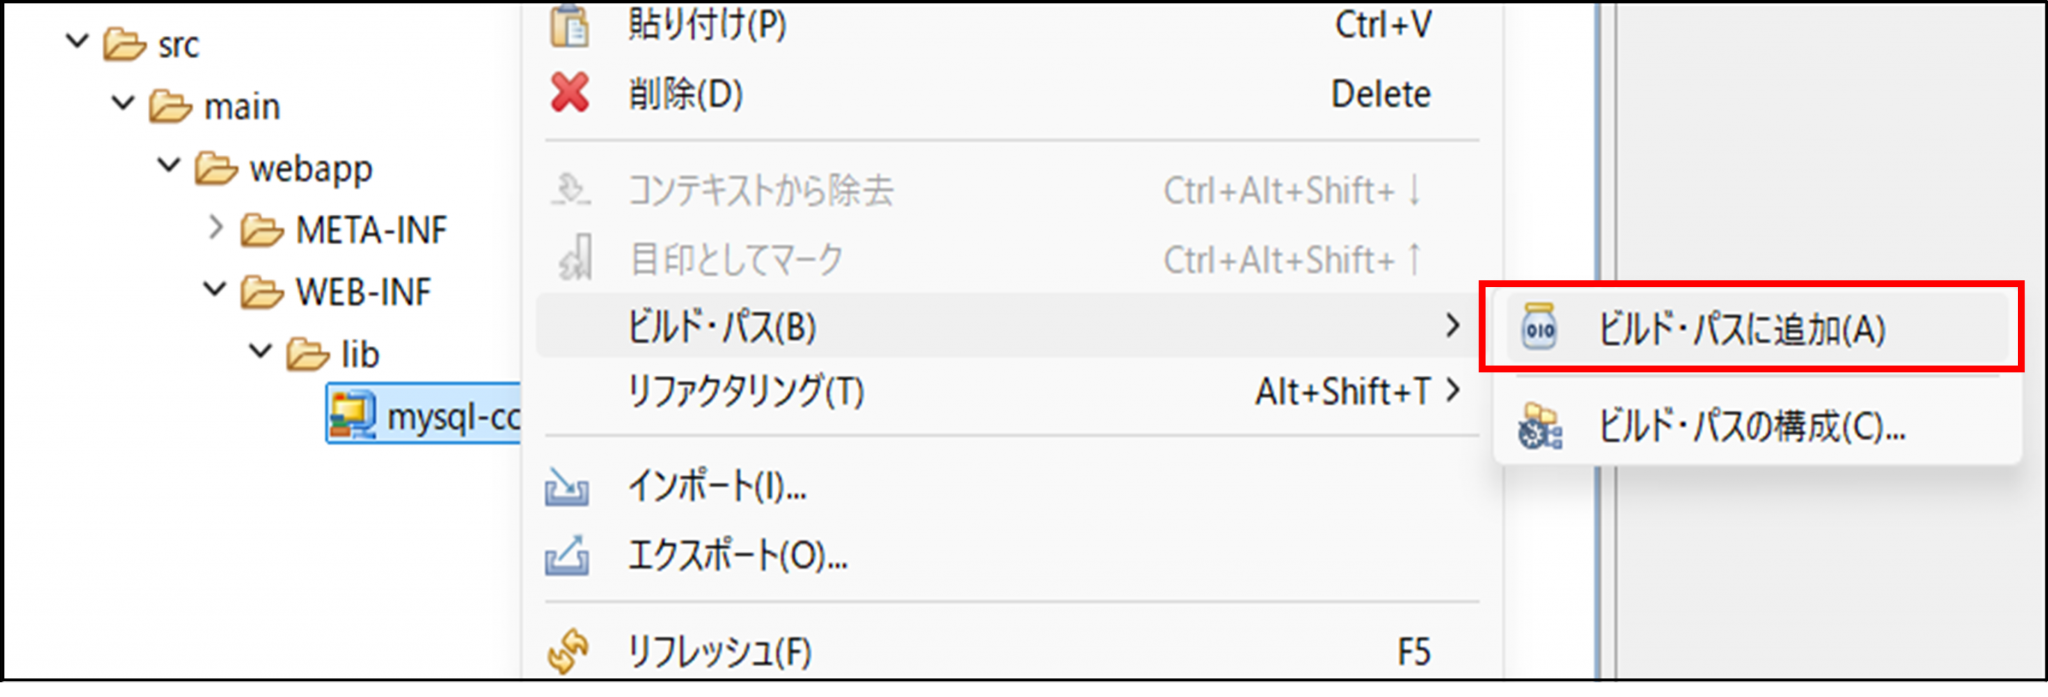Viewport: 2048px width, 697px height.
Task: Click the Import tray icon
Action: 567,487
